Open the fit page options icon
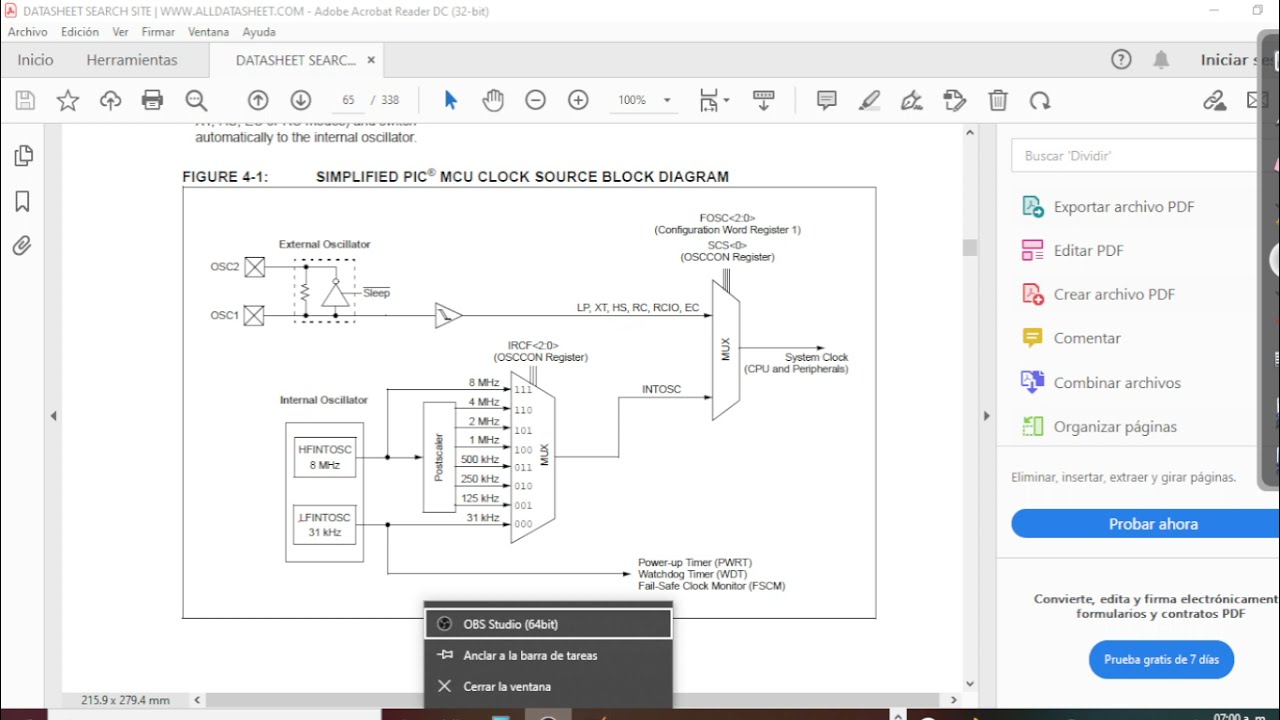Screen dimensions: 1280x720 click(x=713, y=100)
